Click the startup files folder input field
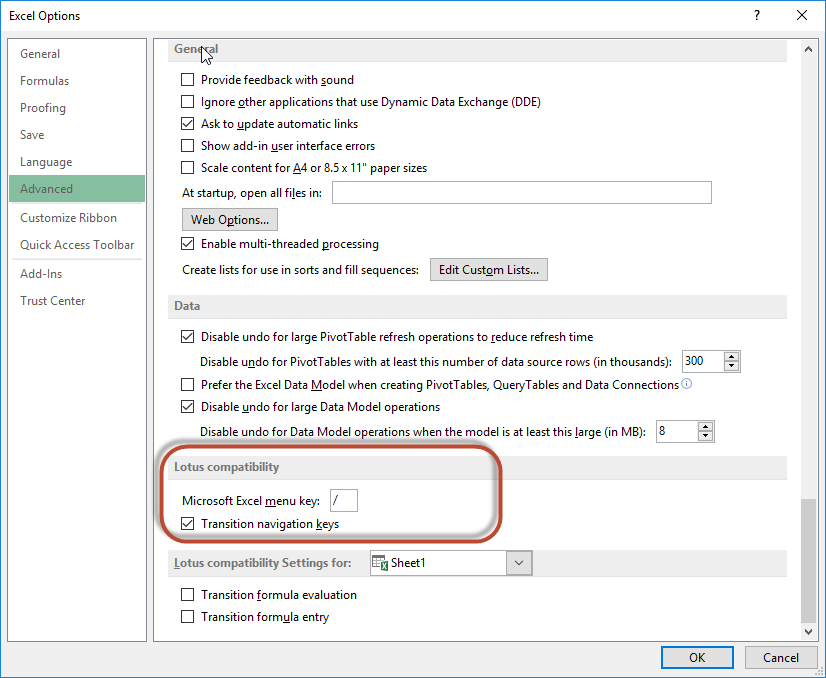This screenshot has height=678, width=826. (522, 192)
